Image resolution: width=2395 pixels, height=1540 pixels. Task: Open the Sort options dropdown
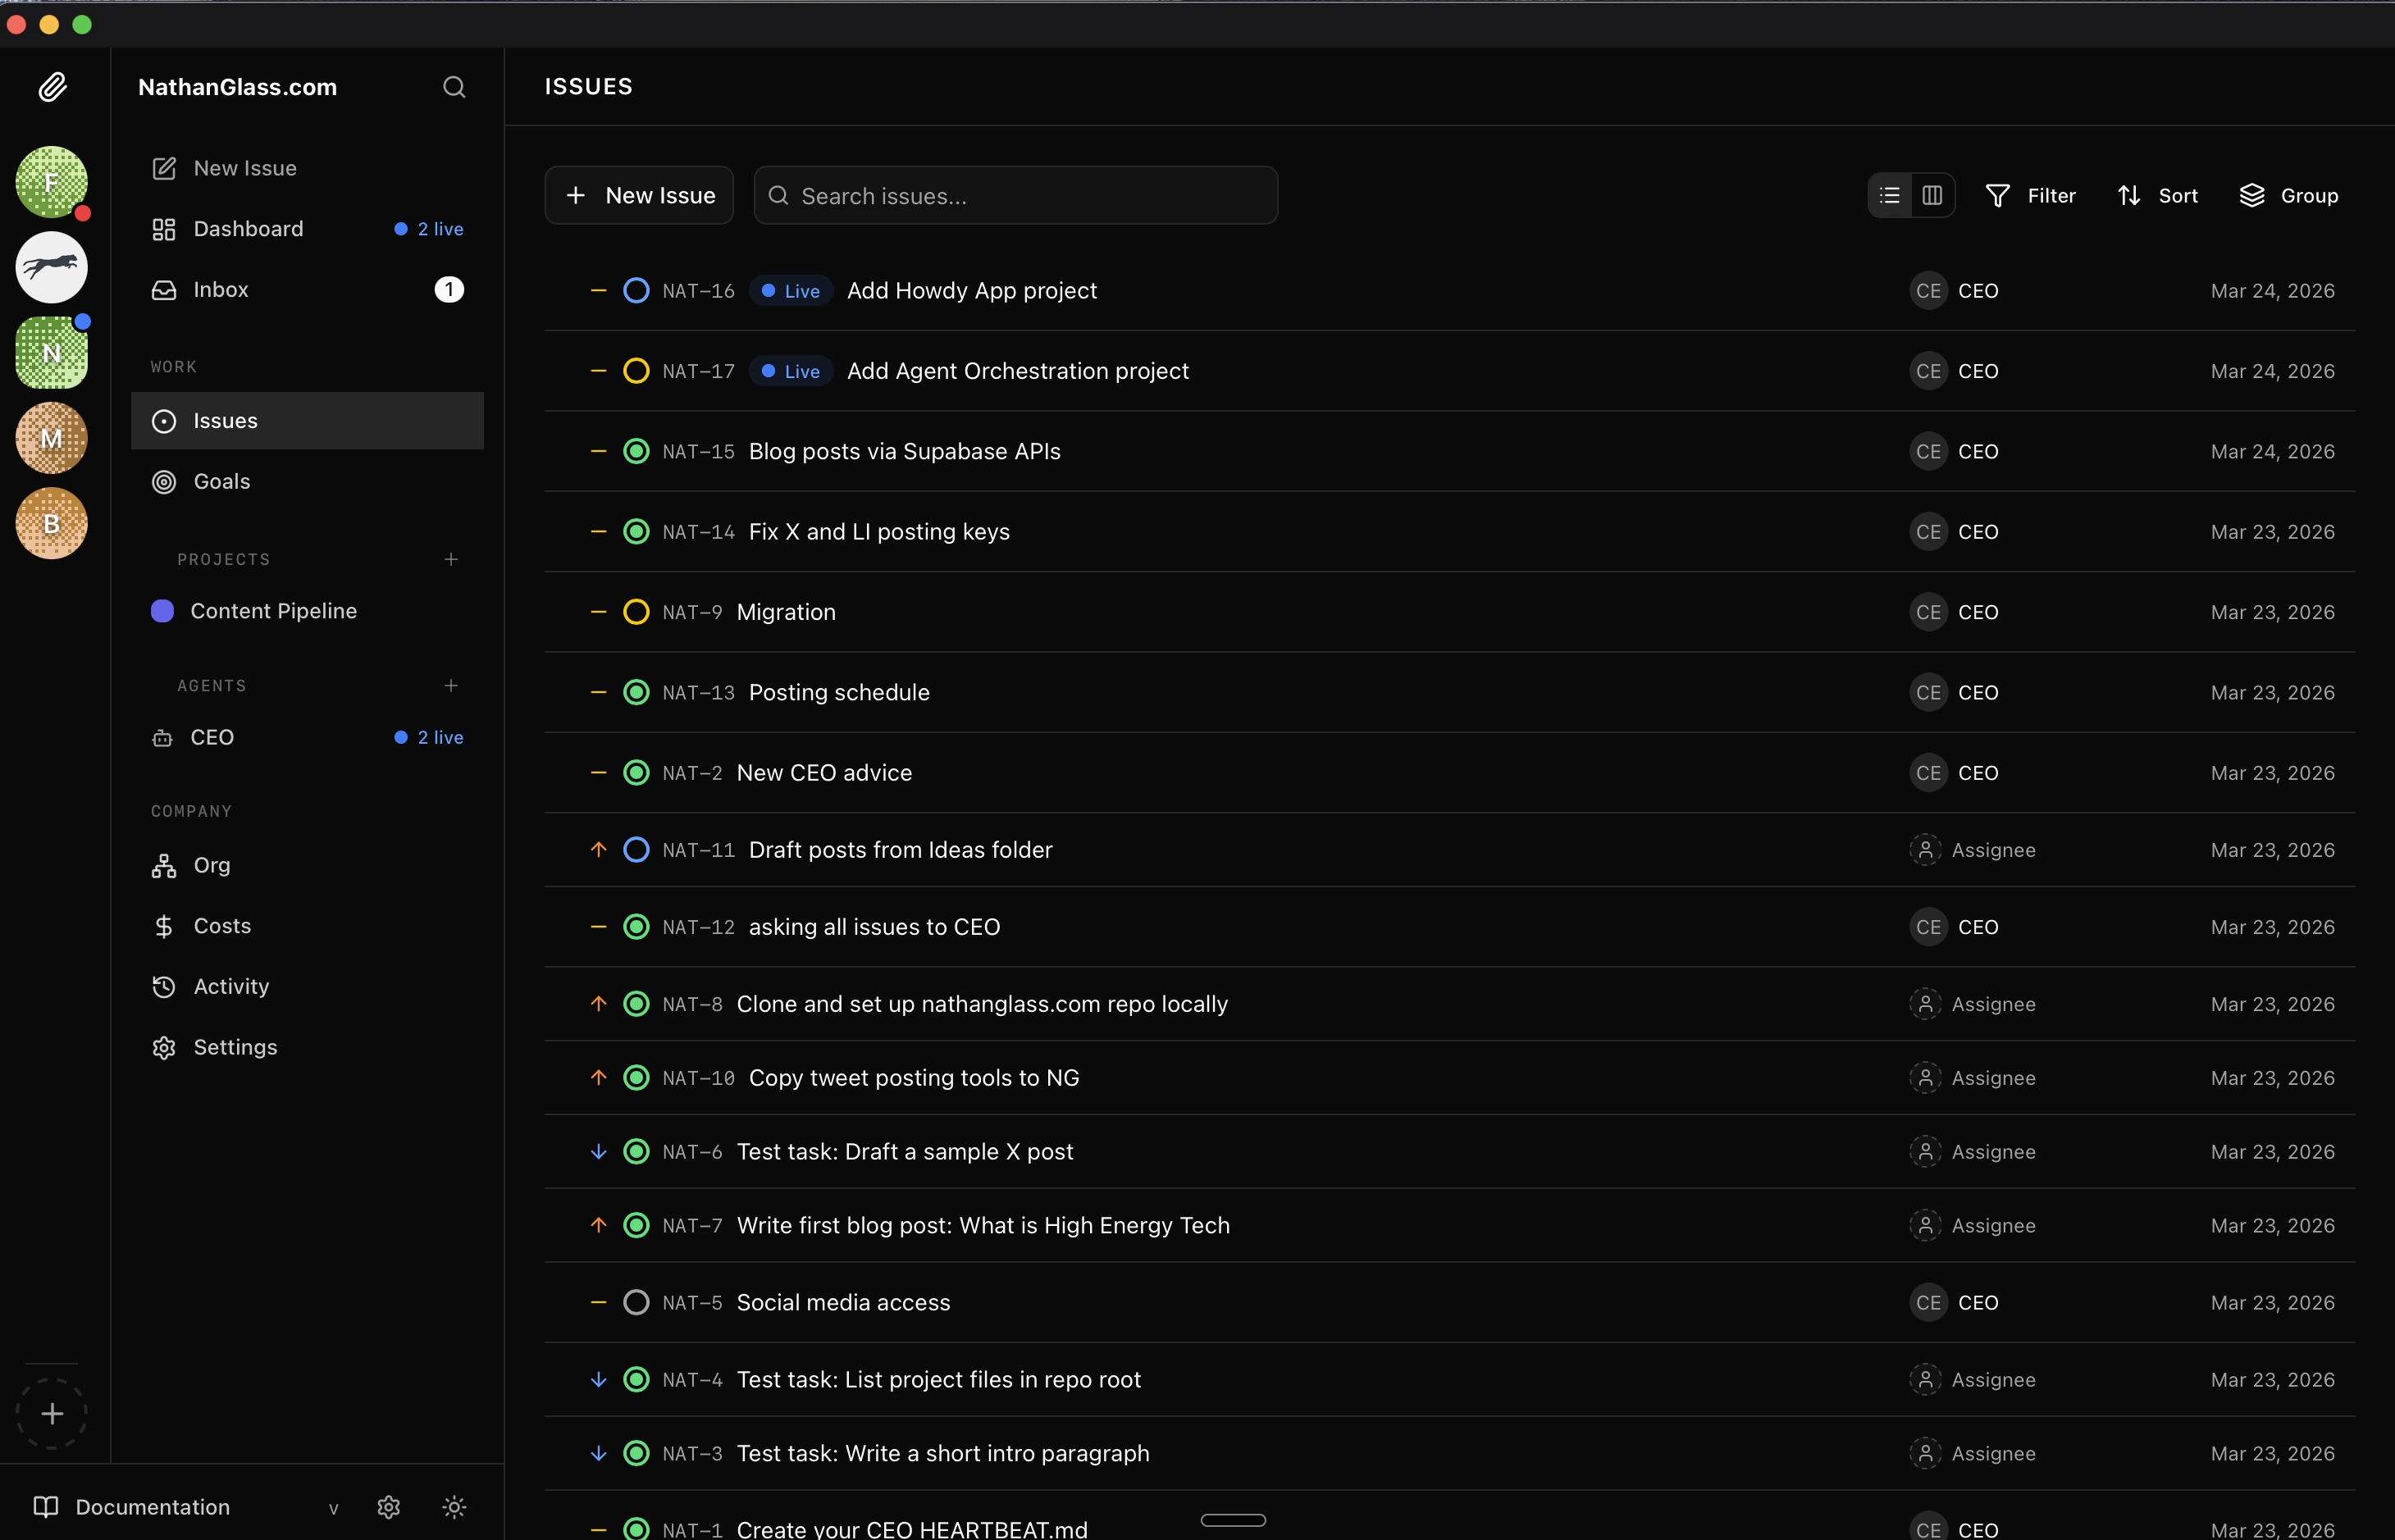(x=2158, y=195)
